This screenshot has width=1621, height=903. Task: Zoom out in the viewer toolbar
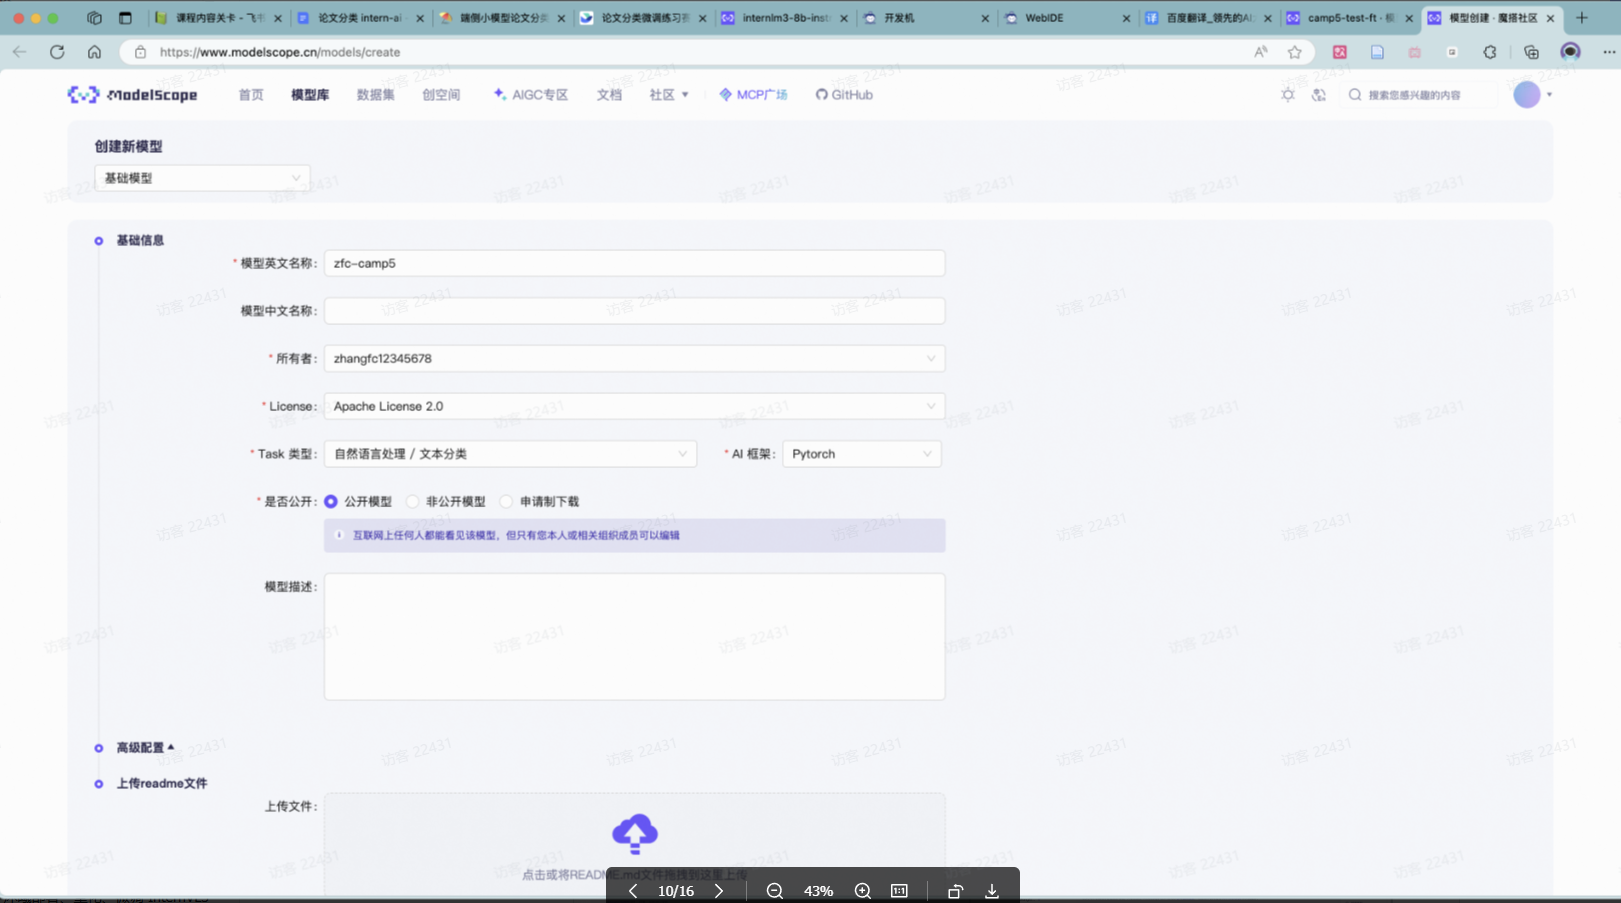pos(774,891)
